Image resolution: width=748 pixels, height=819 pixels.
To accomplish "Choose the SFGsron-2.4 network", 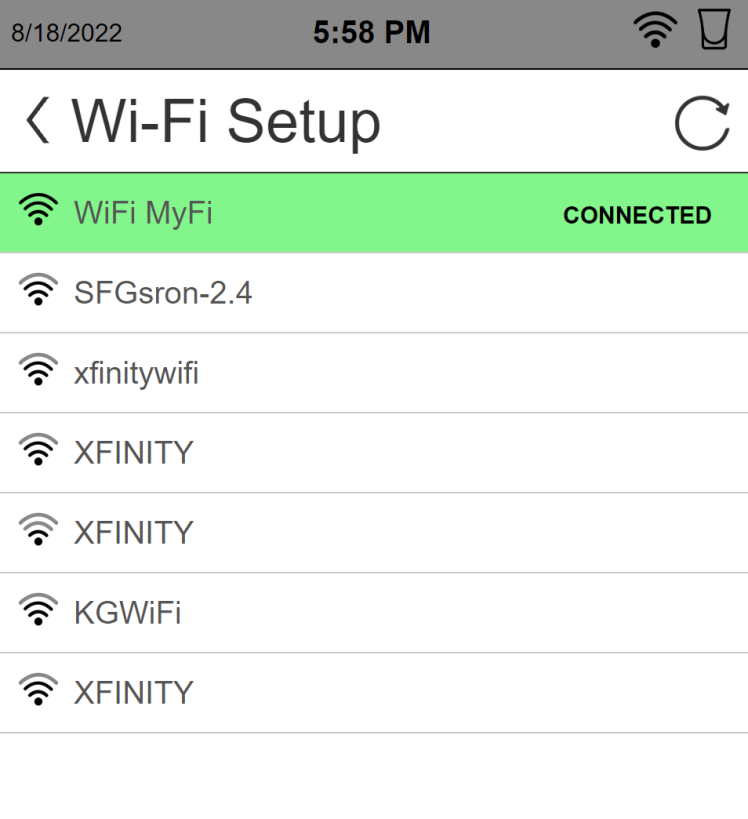I will coord(163,293).
